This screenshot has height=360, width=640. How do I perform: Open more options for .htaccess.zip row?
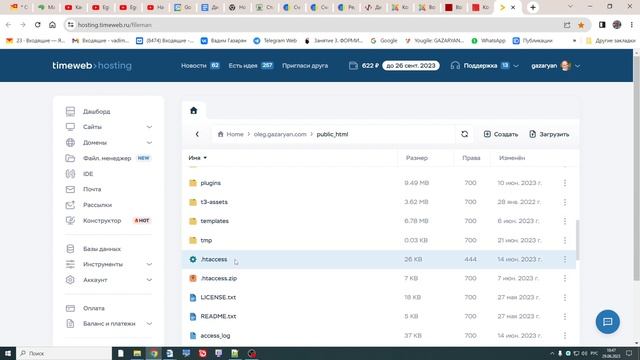[565, 278]
